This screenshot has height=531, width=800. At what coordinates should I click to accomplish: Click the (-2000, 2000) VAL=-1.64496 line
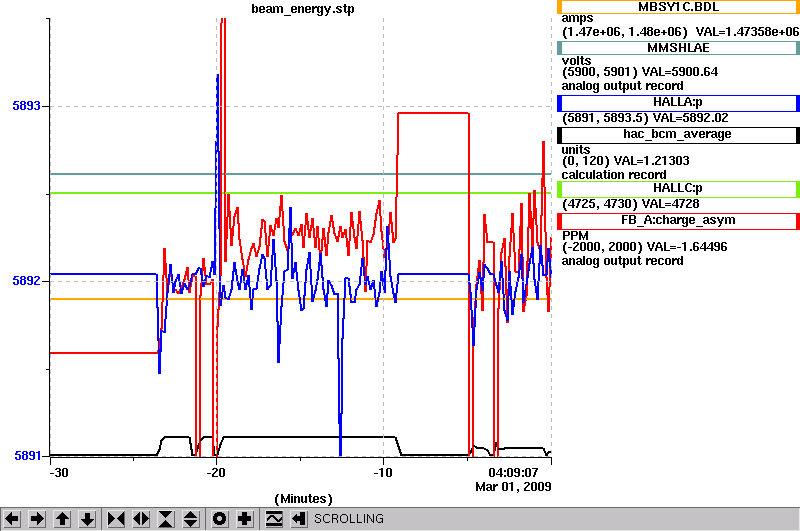click(x=644, y=247)
